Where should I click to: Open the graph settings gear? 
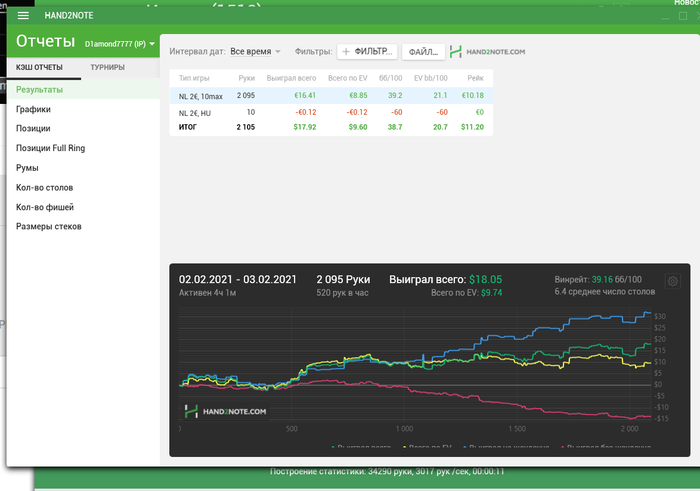[x=673, y=281]
